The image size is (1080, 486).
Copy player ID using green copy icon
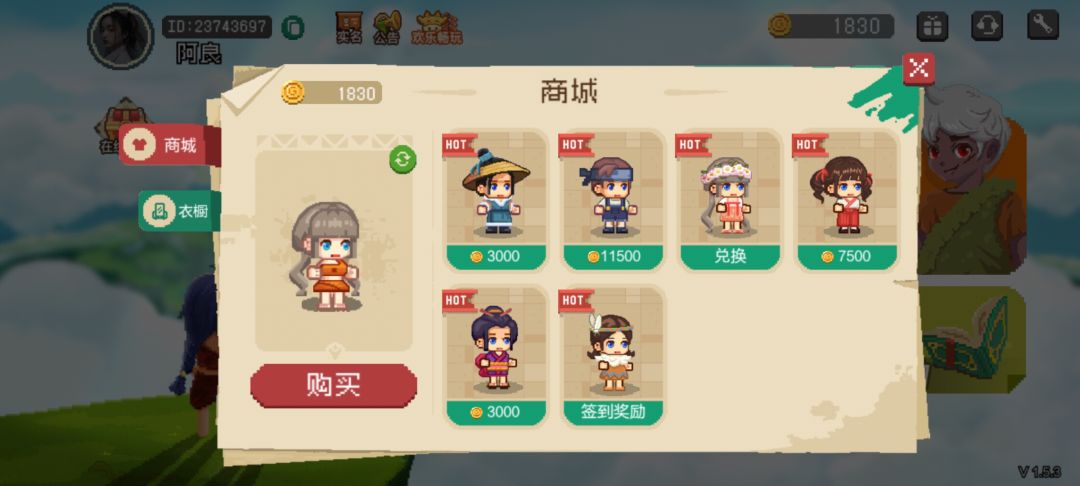coord(293,28)
